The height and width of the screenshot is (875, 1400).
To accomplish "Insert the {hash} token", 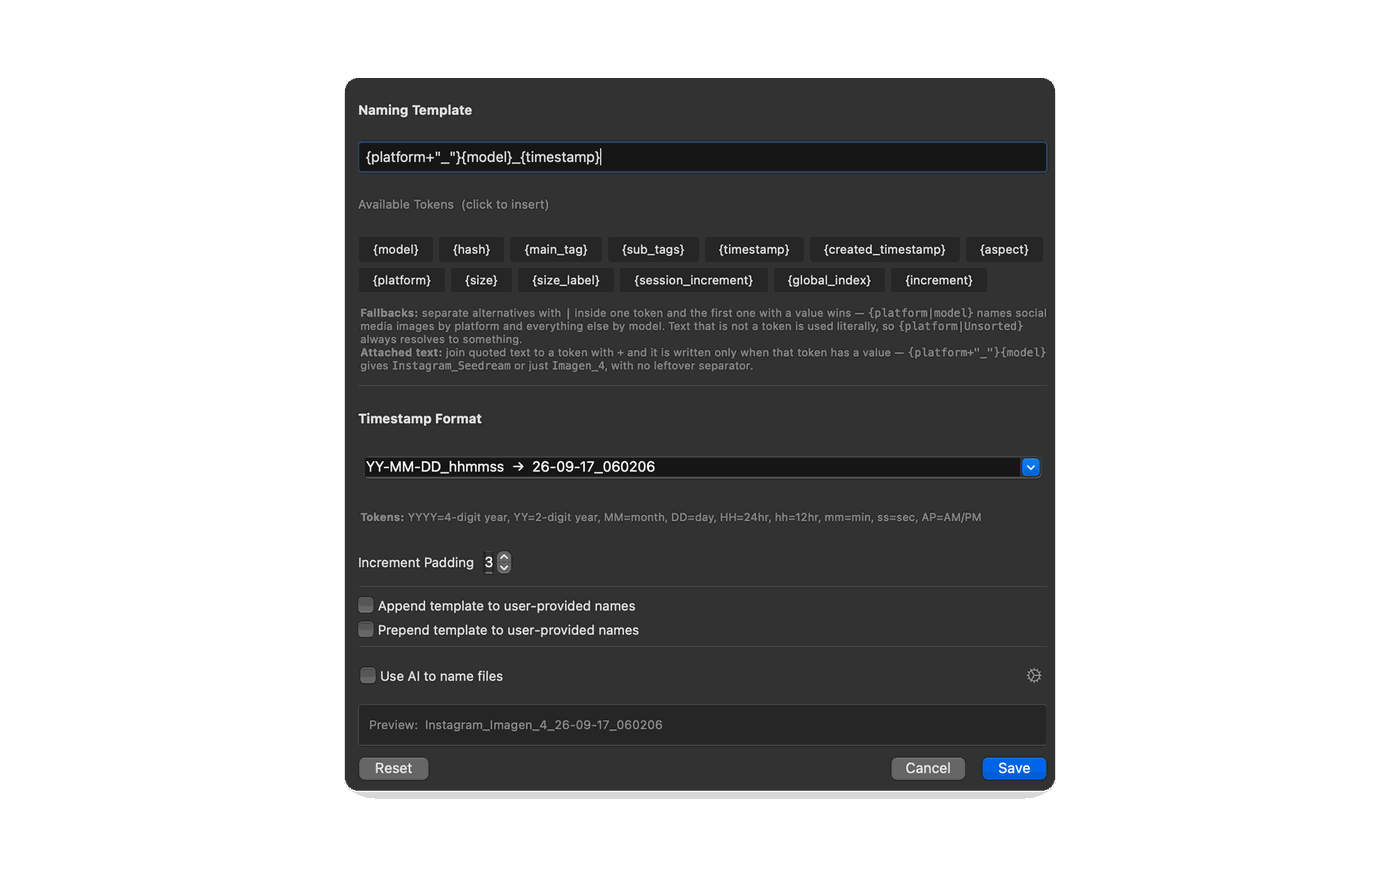I will coord(471,249).
